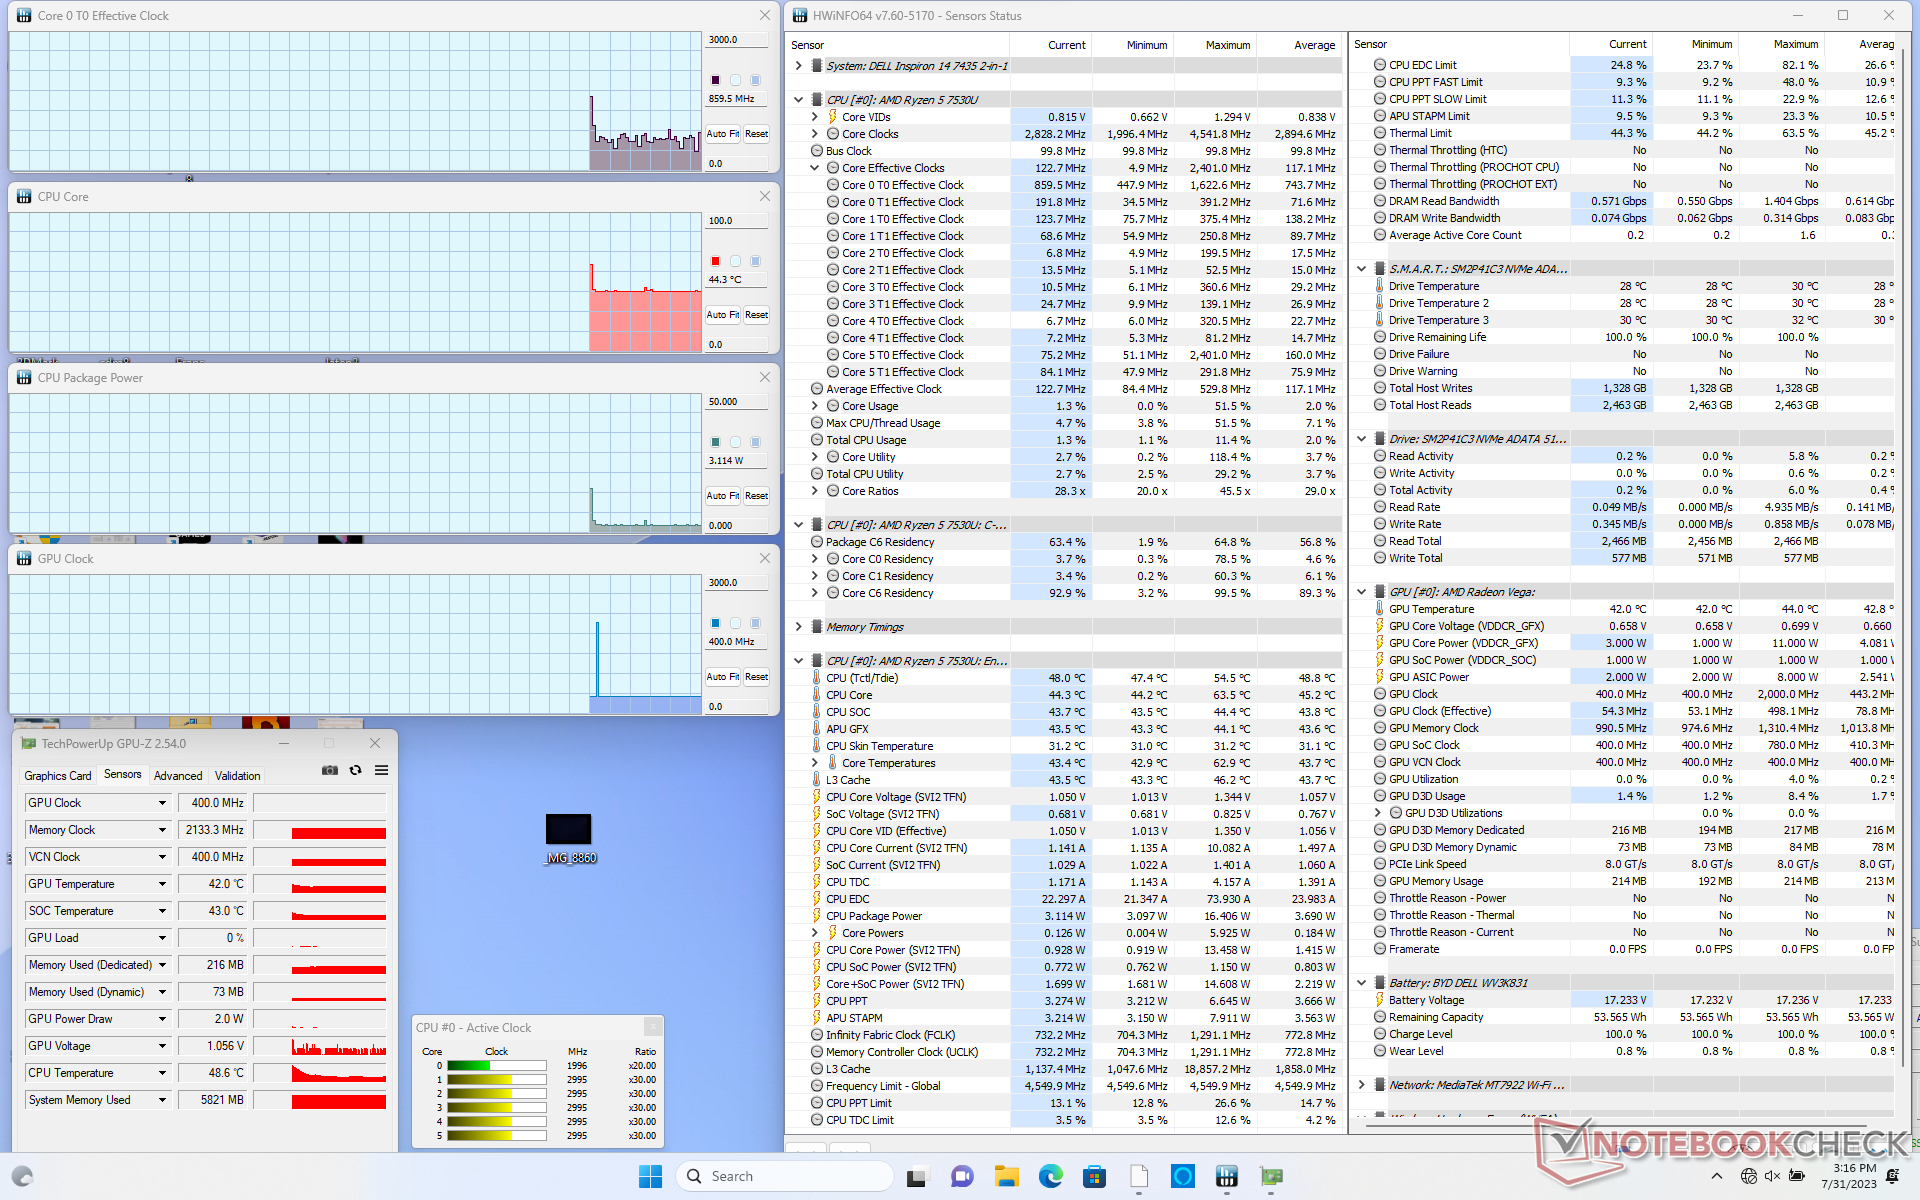Open the Windows Start button
Screen dimensions: 1920x1200
[650, 1176]
